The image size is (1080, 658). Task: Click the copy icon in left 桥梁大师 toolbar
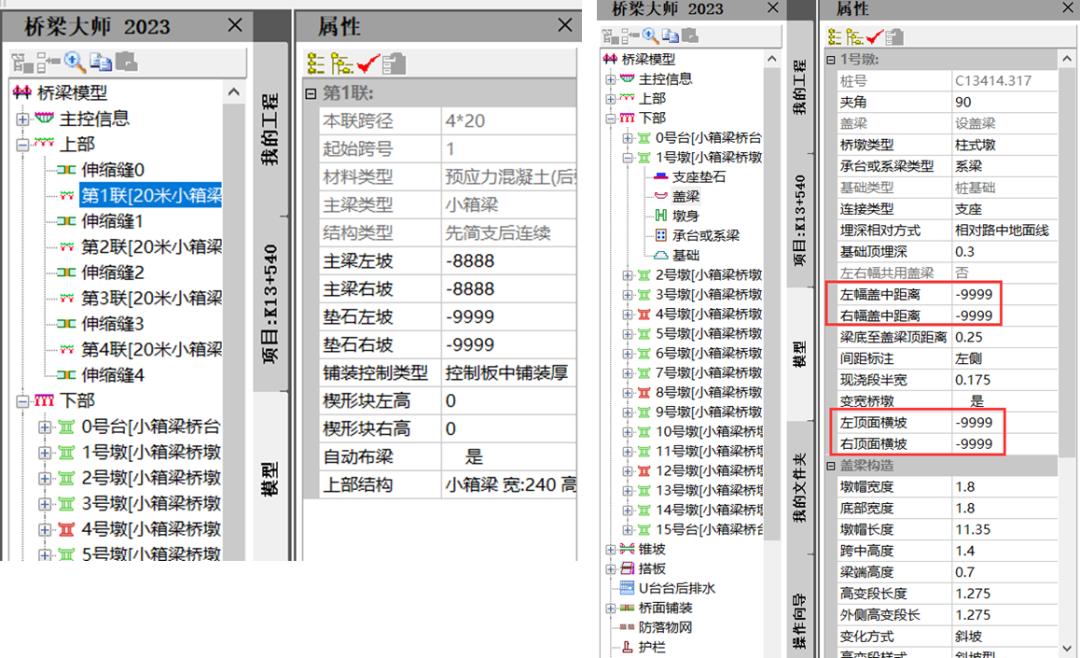tap(100, 62)
